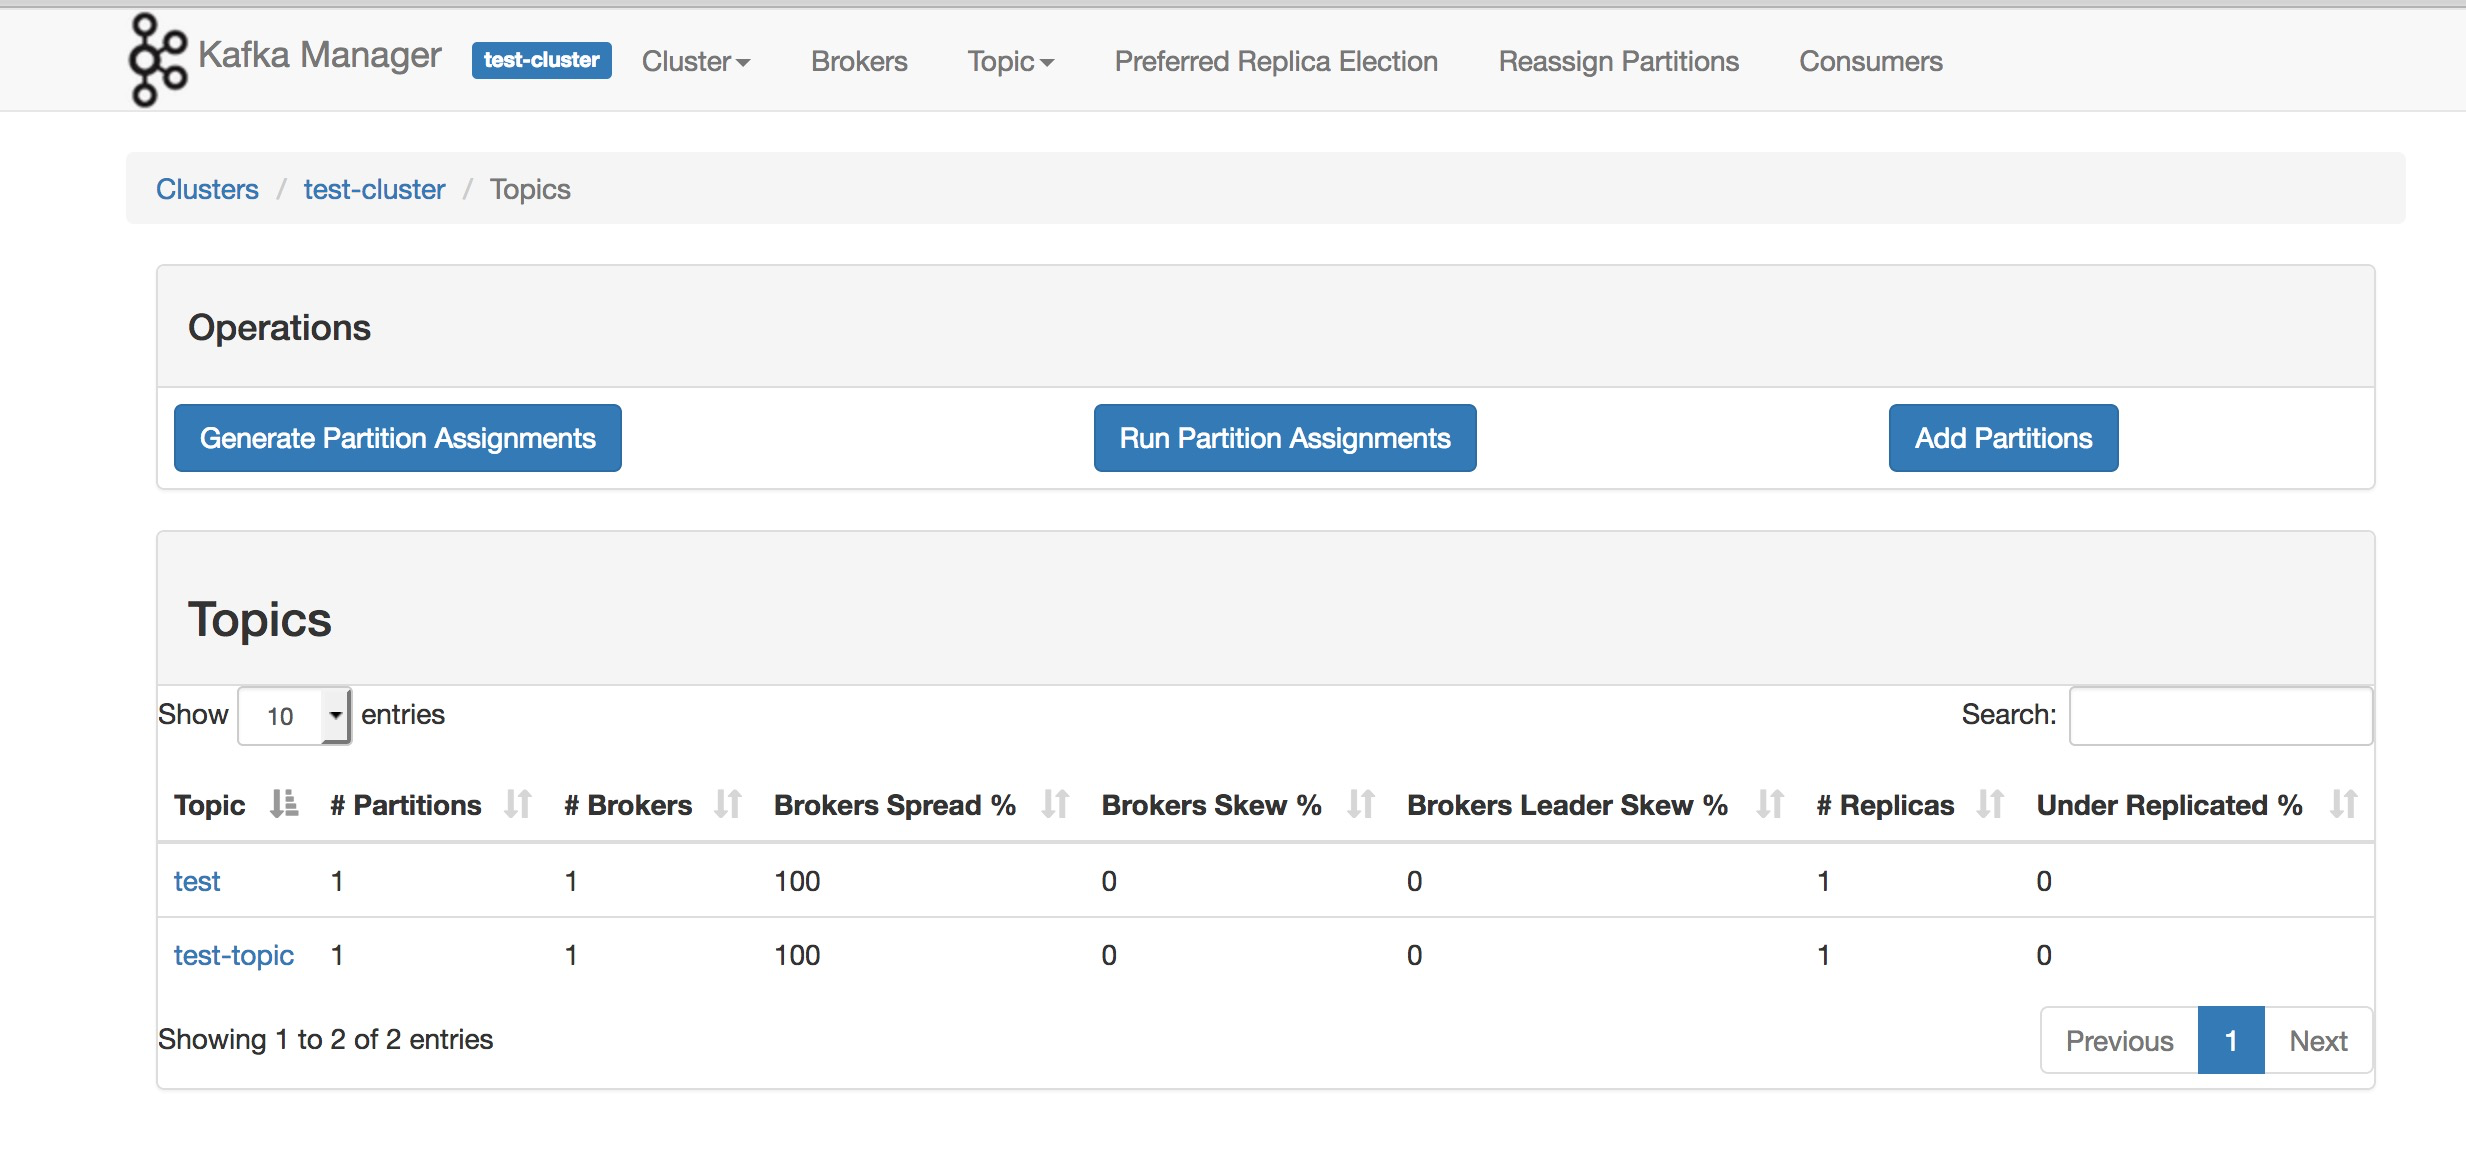Expand the Topic dropdown in navbar
The image size is (2466, 1174).
(1011, 61)
